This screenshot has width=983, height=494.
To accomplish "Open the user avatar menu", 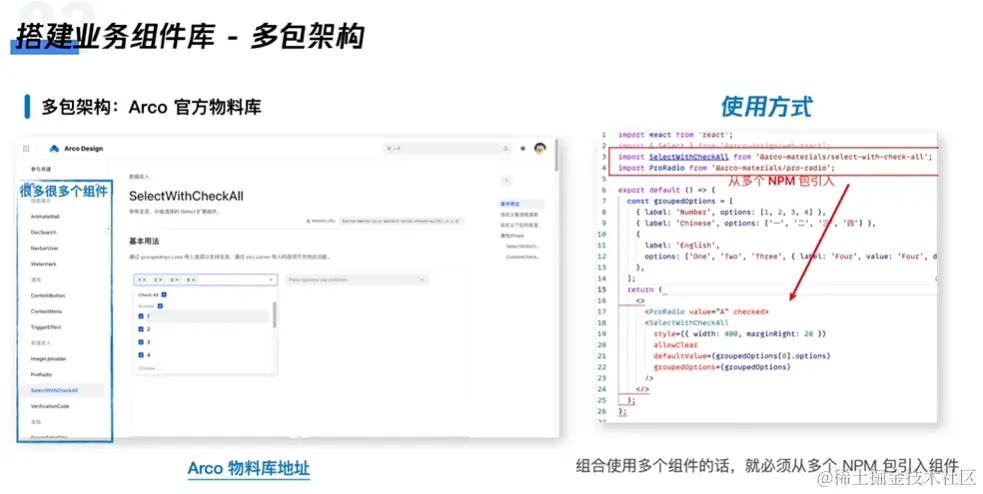I will click(540, 148).
